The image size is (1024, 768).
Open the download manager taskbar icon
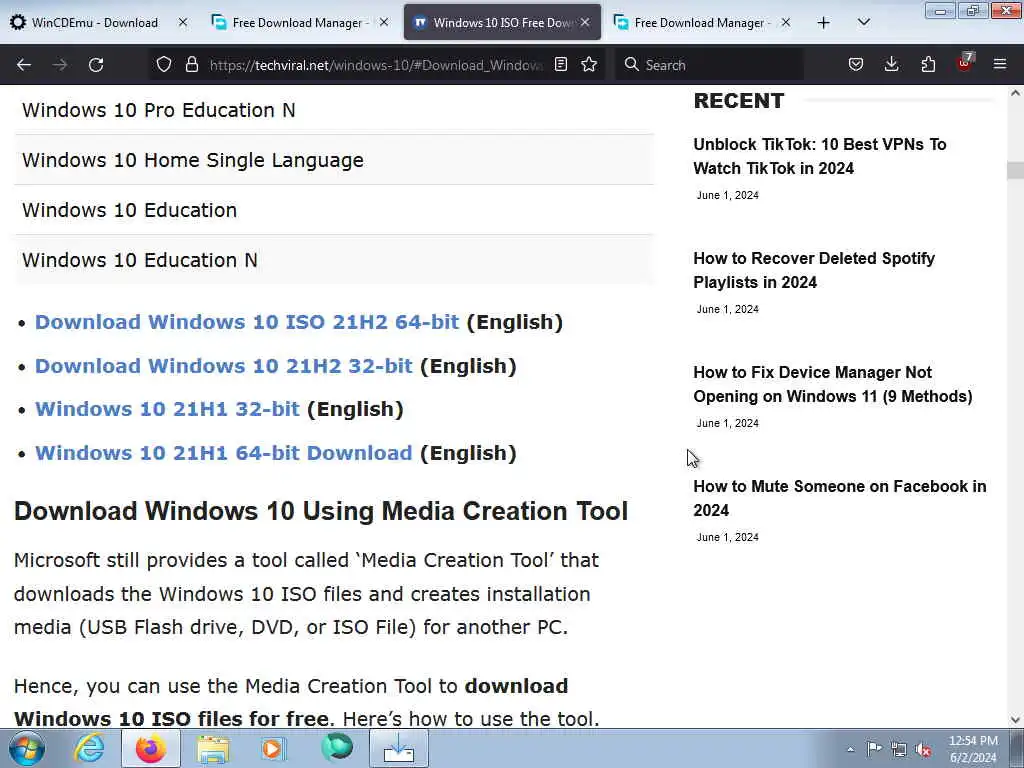click(398, 748)
